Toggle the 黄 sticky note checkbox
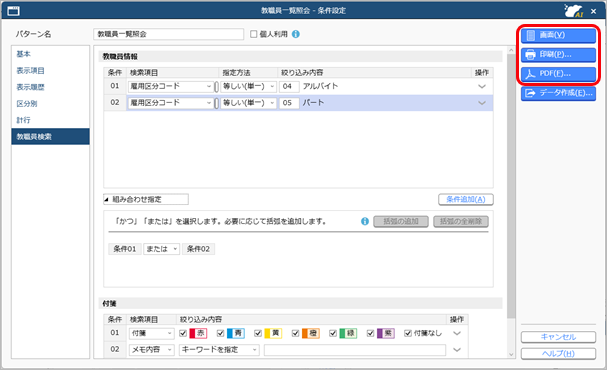607x370 pixels. tap(258, 333)
